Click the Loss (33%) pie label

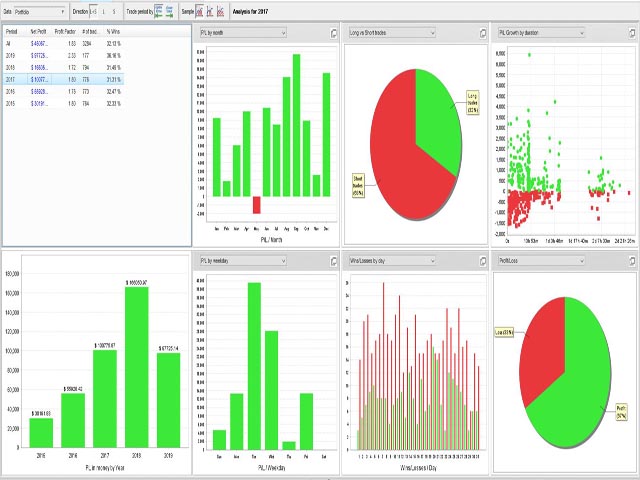[x=504, y=332]
